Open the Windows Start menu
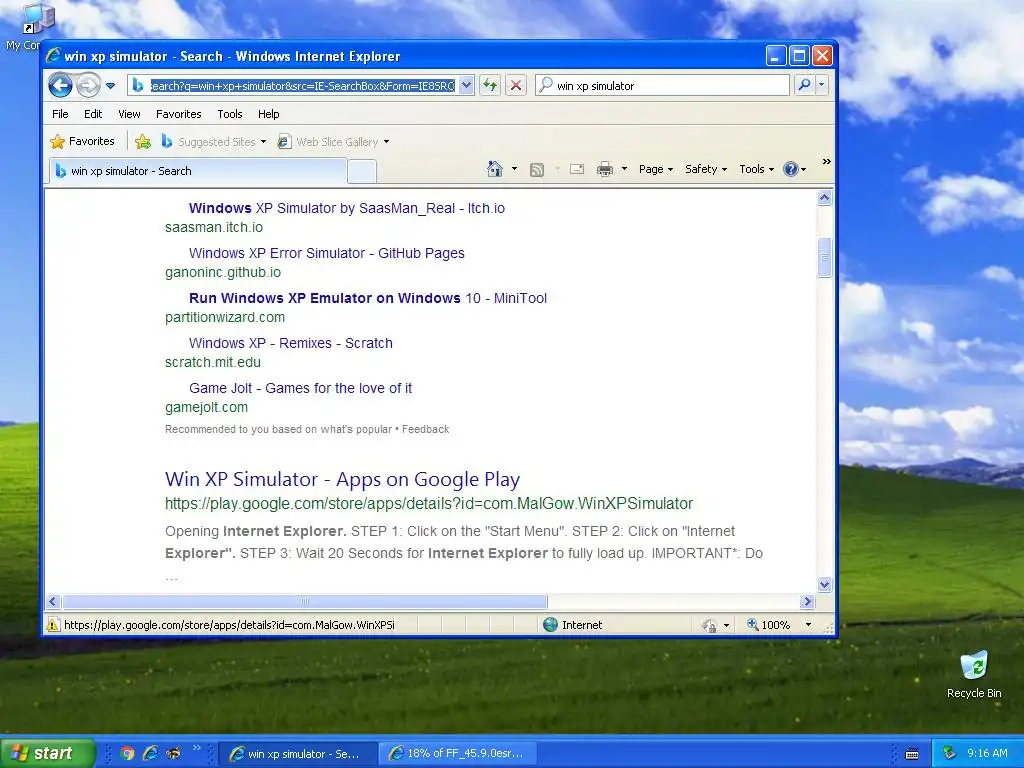The image size is (1024, 768). (x=48, y=753)
